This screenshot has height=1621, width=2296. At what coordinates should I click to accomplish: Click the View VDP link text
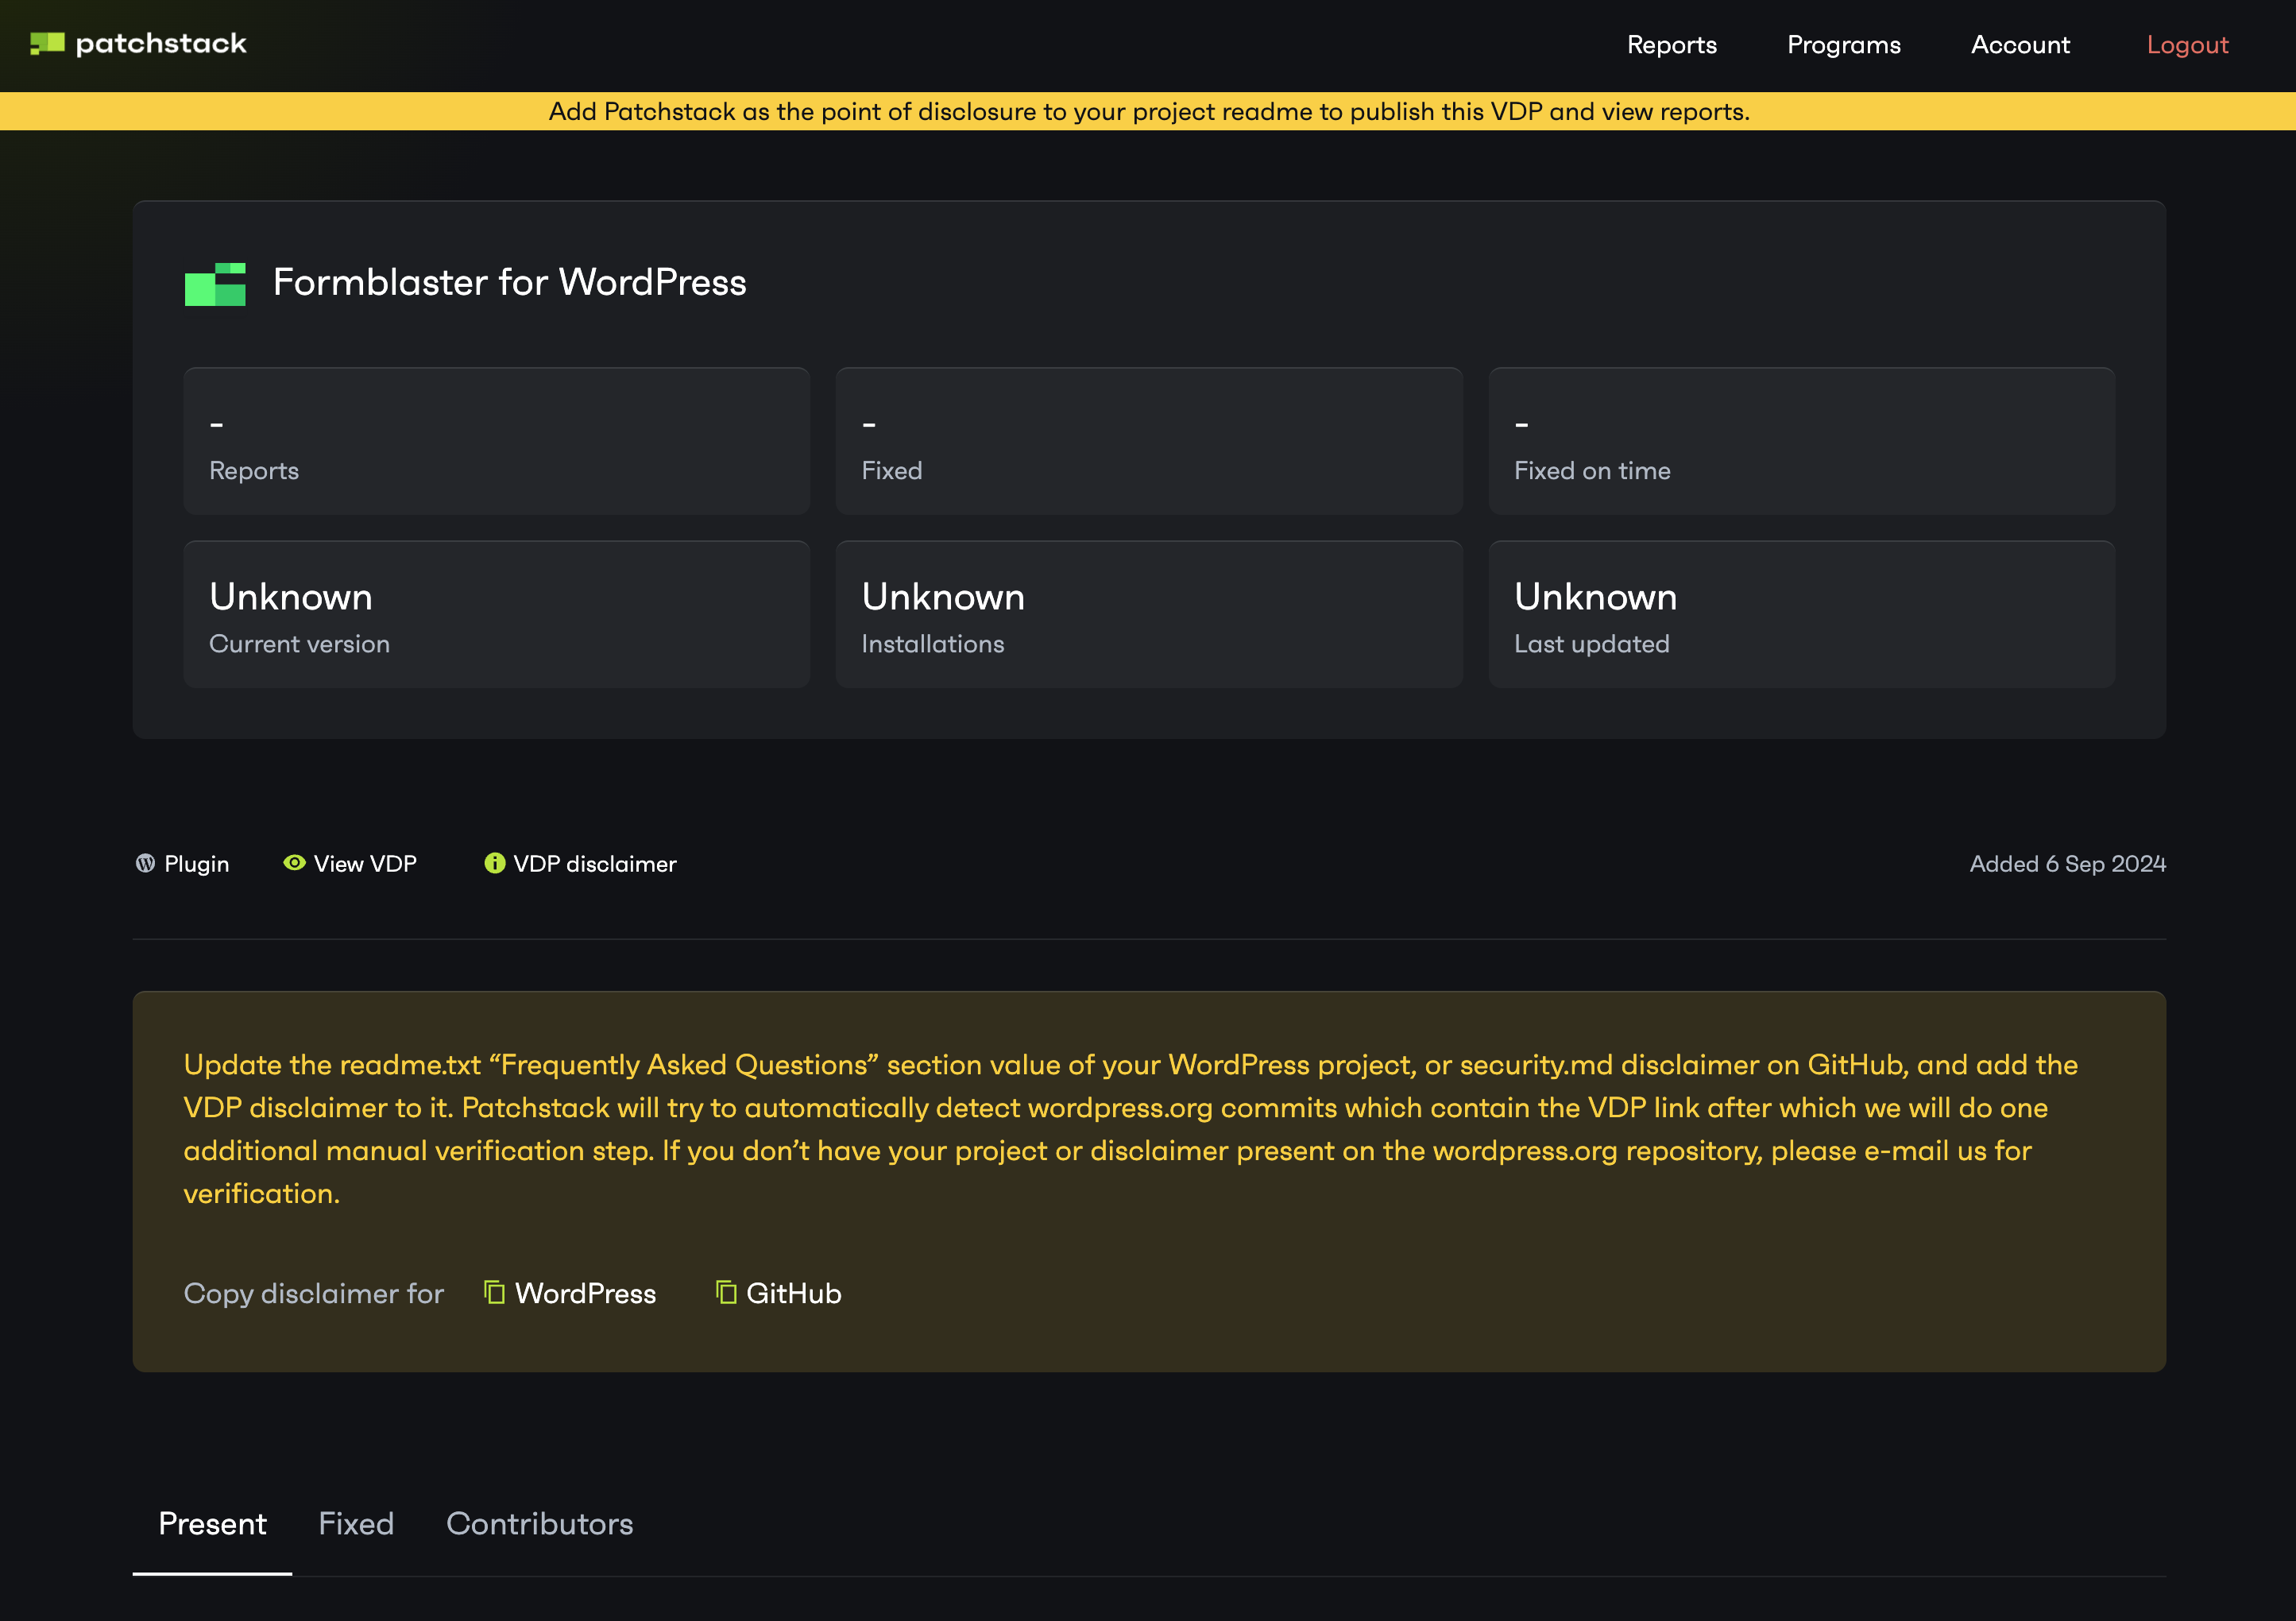[x=365, y=864]
